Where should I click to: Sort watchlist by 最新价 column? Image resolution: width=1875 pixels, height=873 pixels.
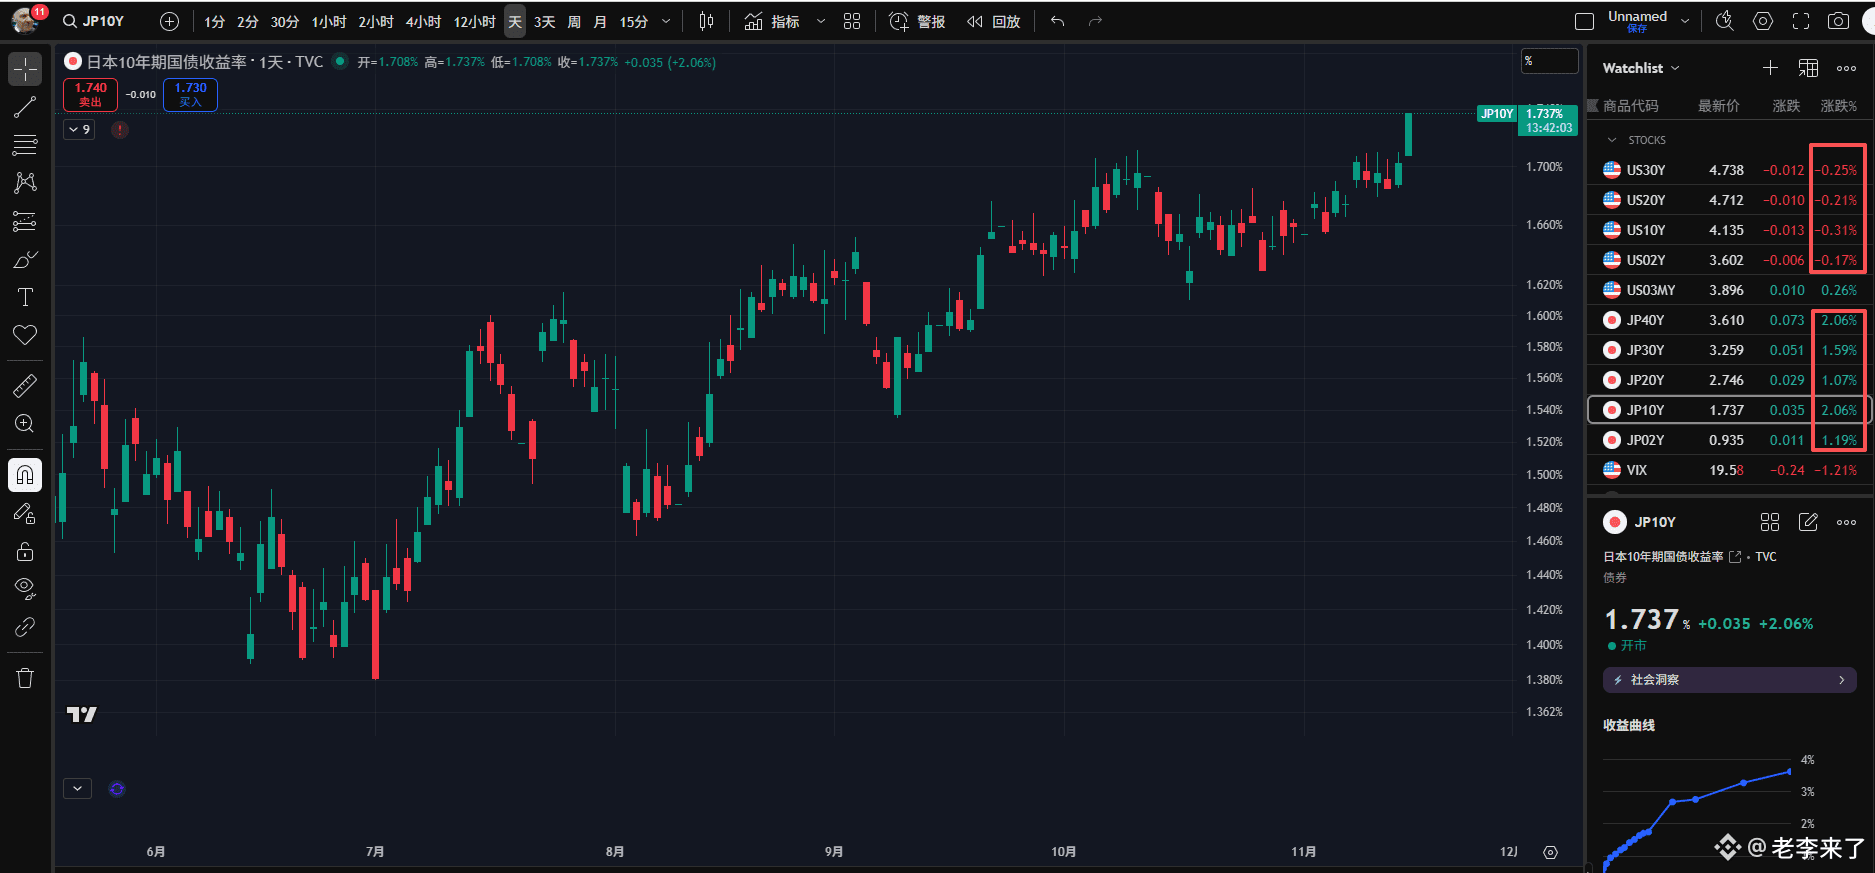(1719, 106)
